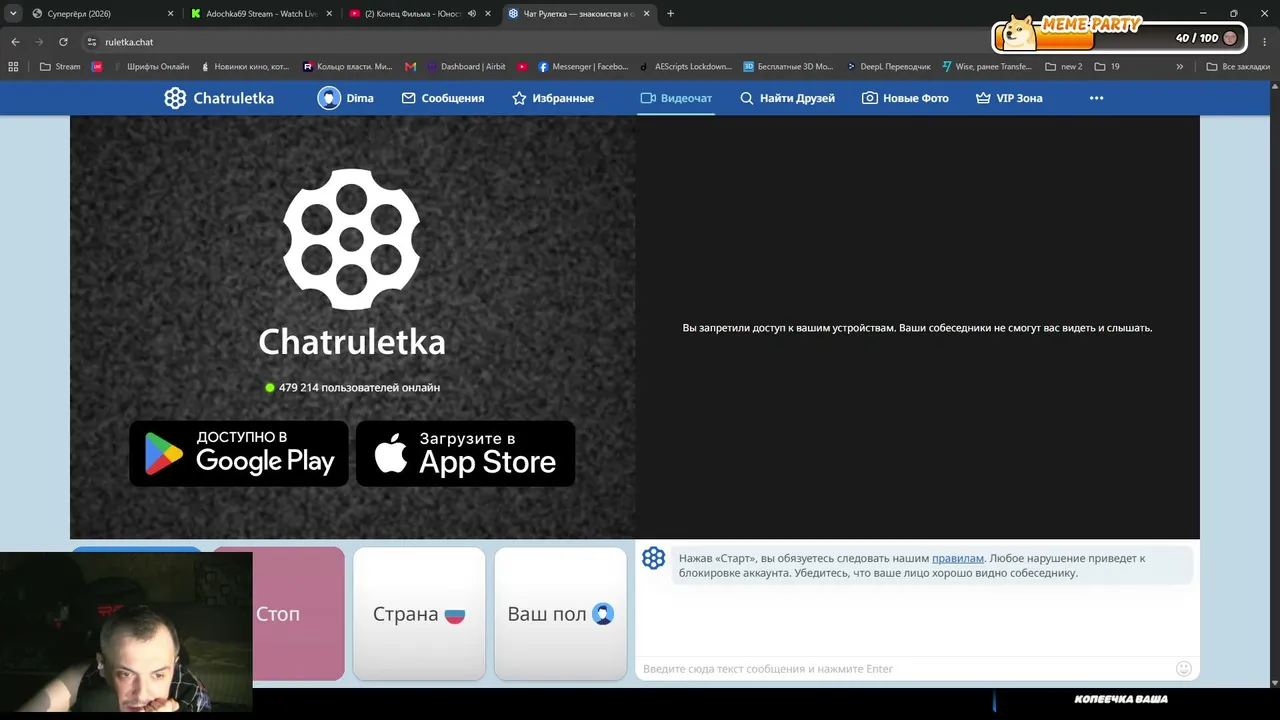Click the Chatruletka revolver logo in navbar

coord(175,98)
